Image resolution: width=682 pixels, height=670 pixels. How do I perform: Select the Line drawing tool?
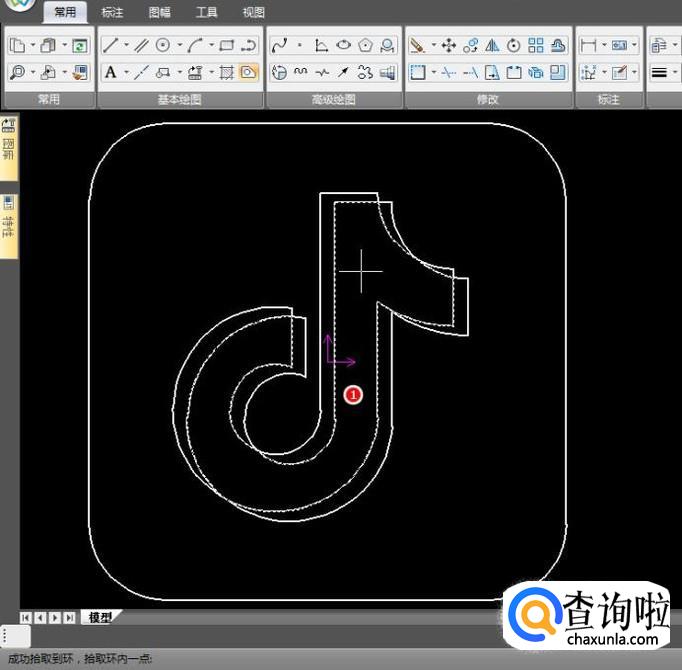(110, 45)
